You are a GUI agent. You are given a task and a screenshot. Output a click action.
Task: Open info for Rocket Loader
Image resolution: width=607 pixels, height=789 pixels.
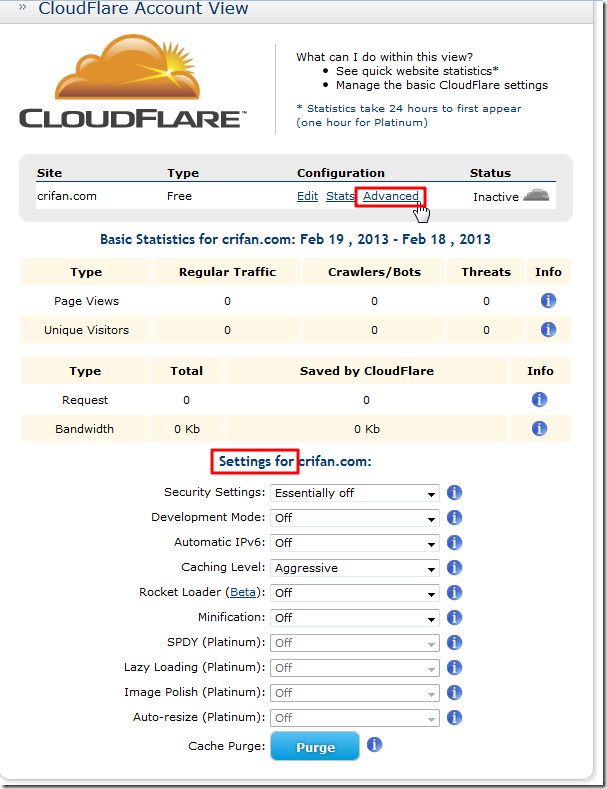454,592
